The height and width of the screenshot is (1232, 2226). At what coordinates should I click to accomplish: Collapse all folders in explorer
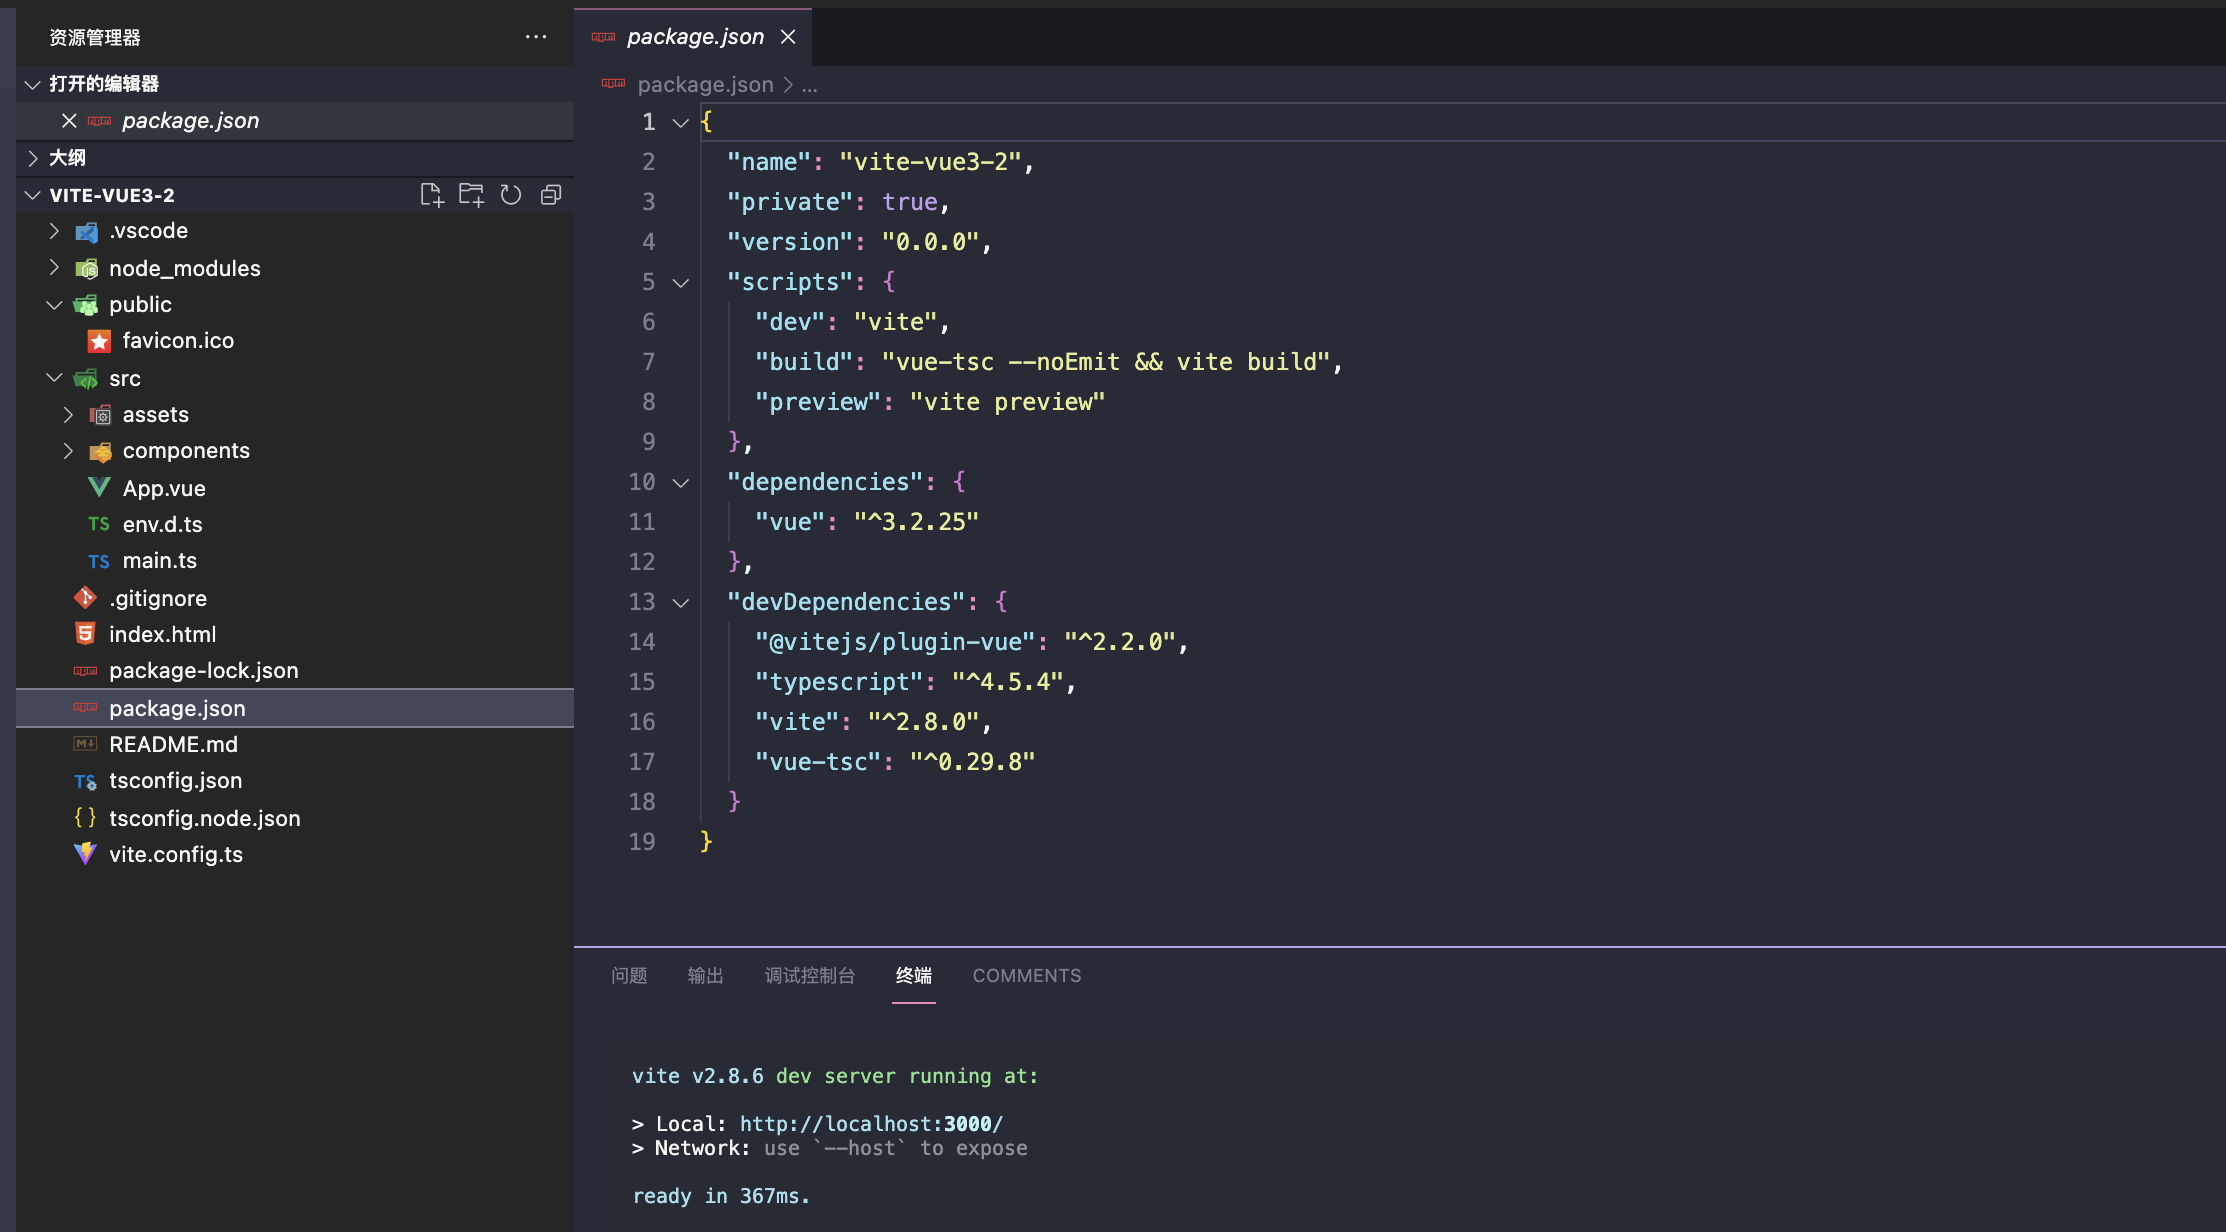551,195
